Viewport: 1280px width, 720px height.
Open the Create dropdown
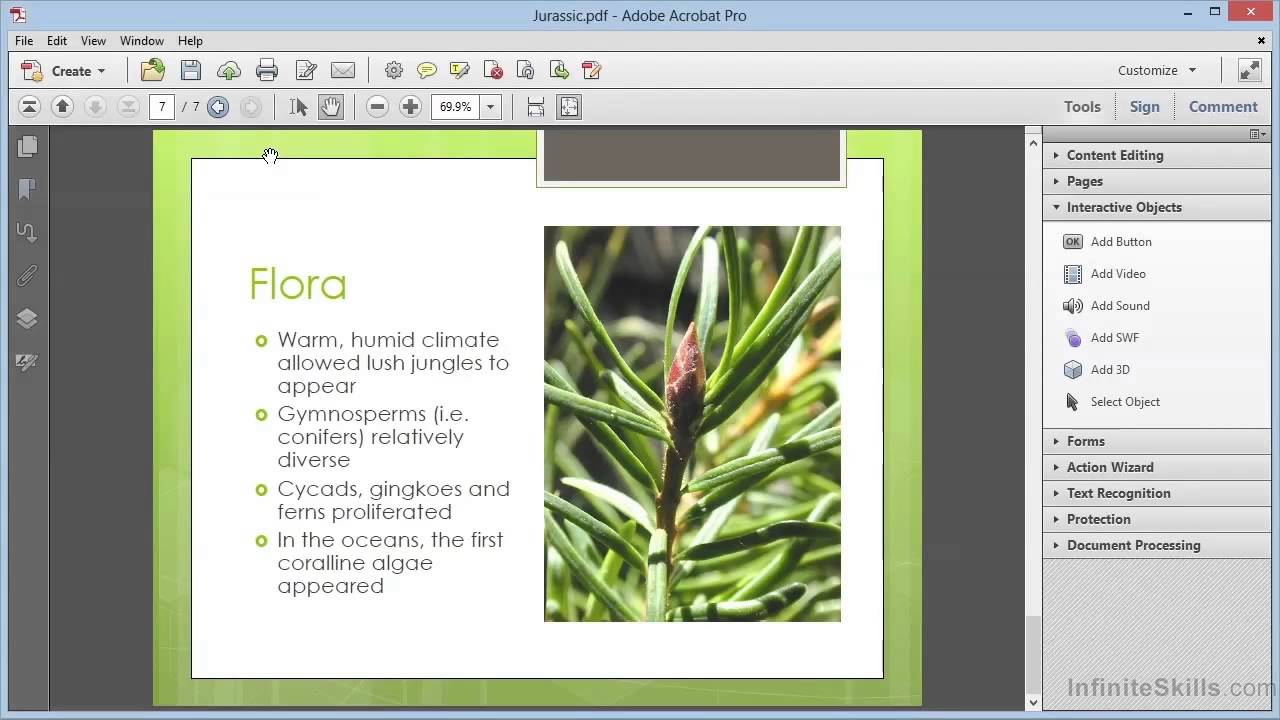[63, 70]
